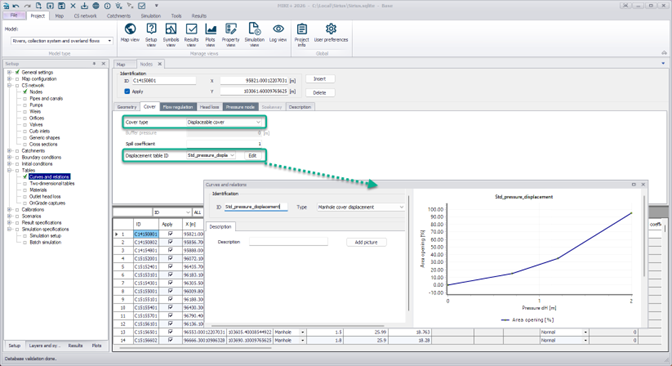Open Results view from the ribbon
The height and width of the screenshot is (366, 672).
pyautogui.click(x=191, y=34)
